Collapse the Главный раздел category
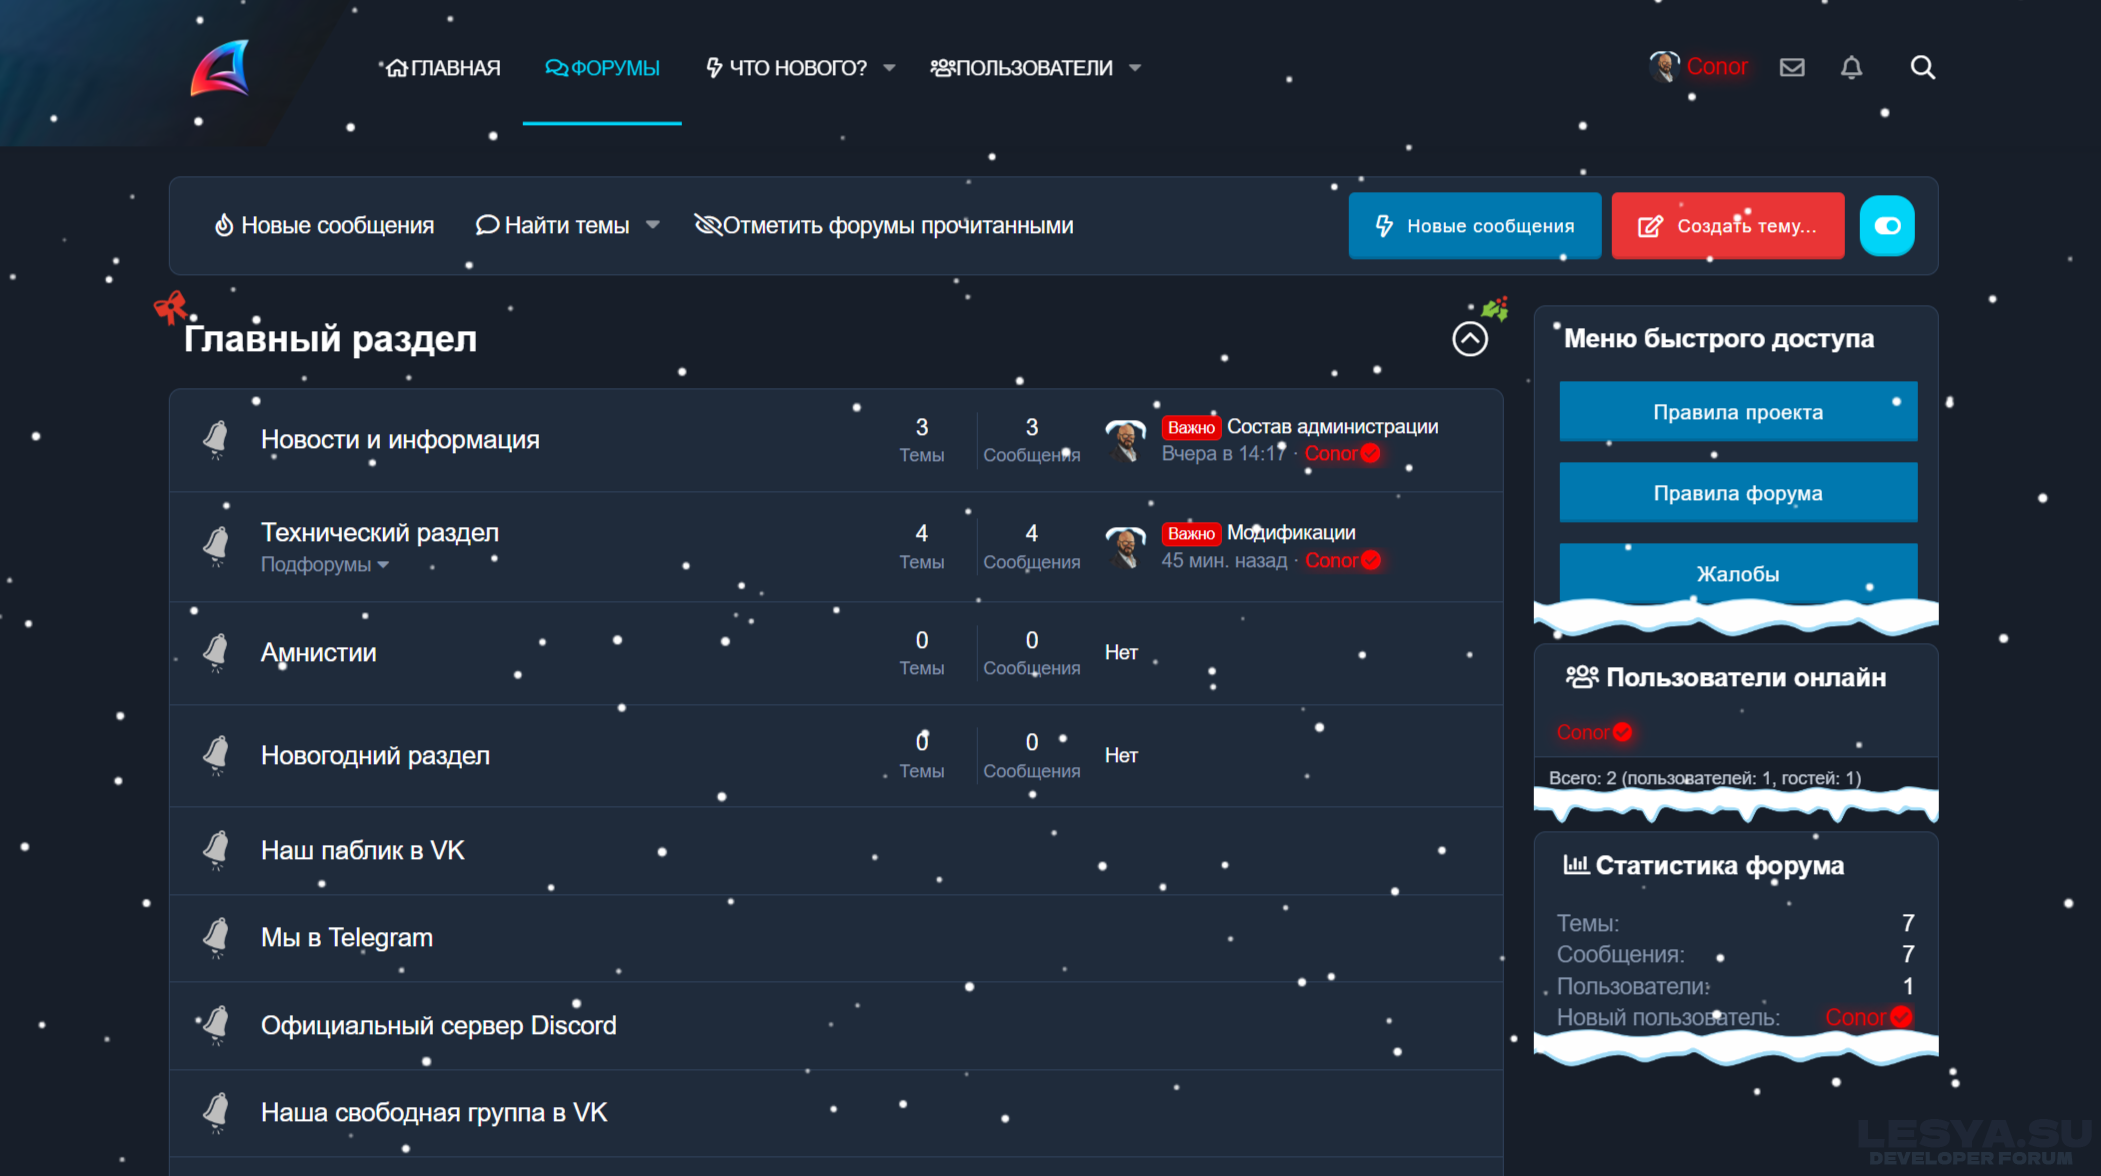Viewport: 2101px width, 1176px height. 1469,339
